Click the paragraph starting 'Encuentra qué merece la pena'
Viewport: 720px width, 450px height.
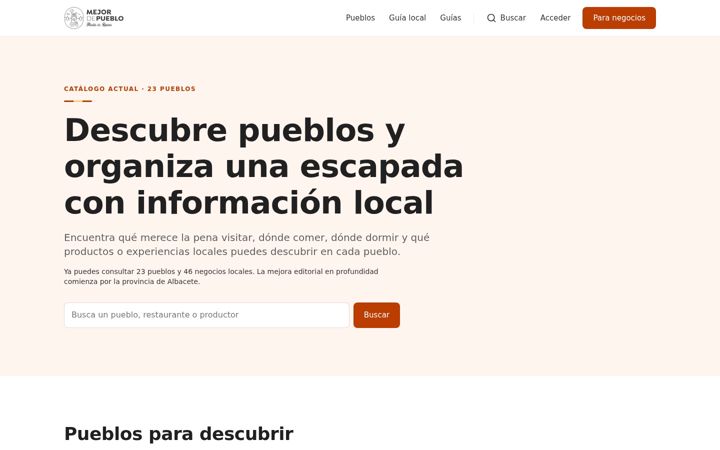coord(247,244)
